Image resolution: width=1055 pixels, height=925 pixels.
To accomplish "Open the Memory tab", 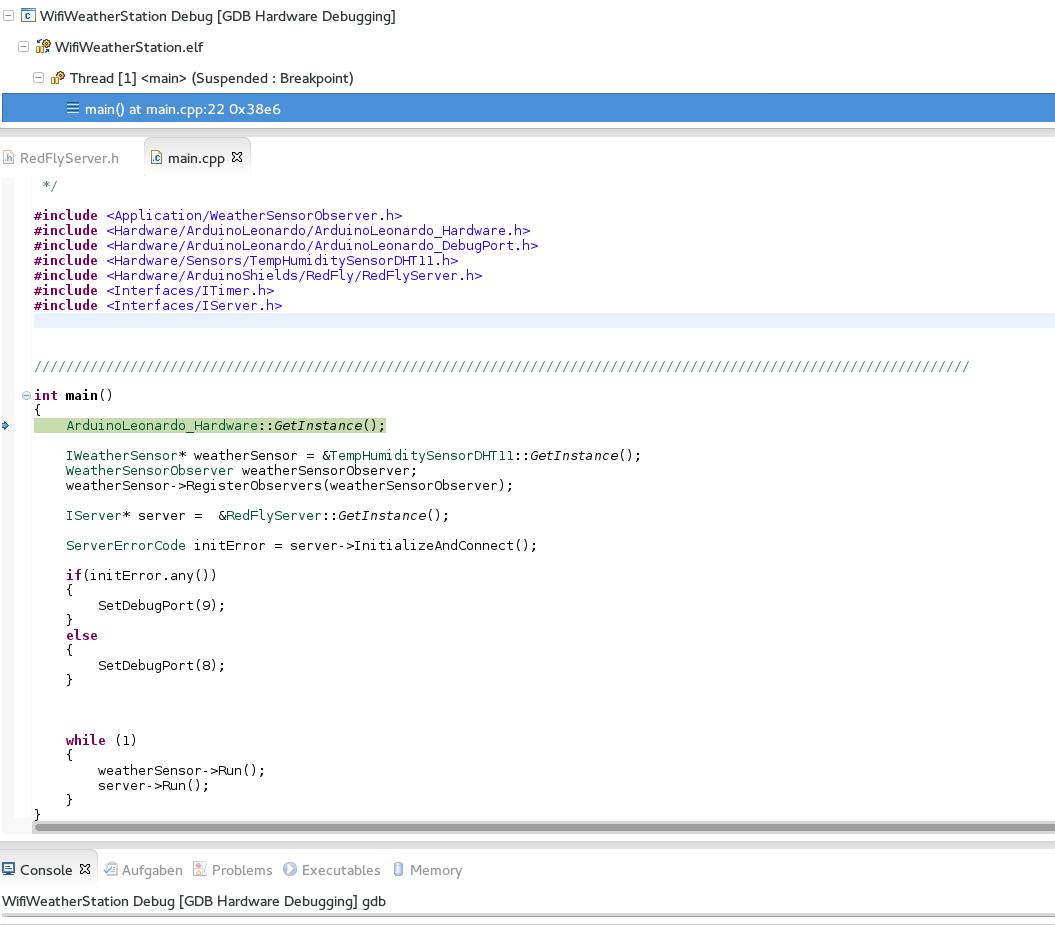I will (x=435, y=870).
